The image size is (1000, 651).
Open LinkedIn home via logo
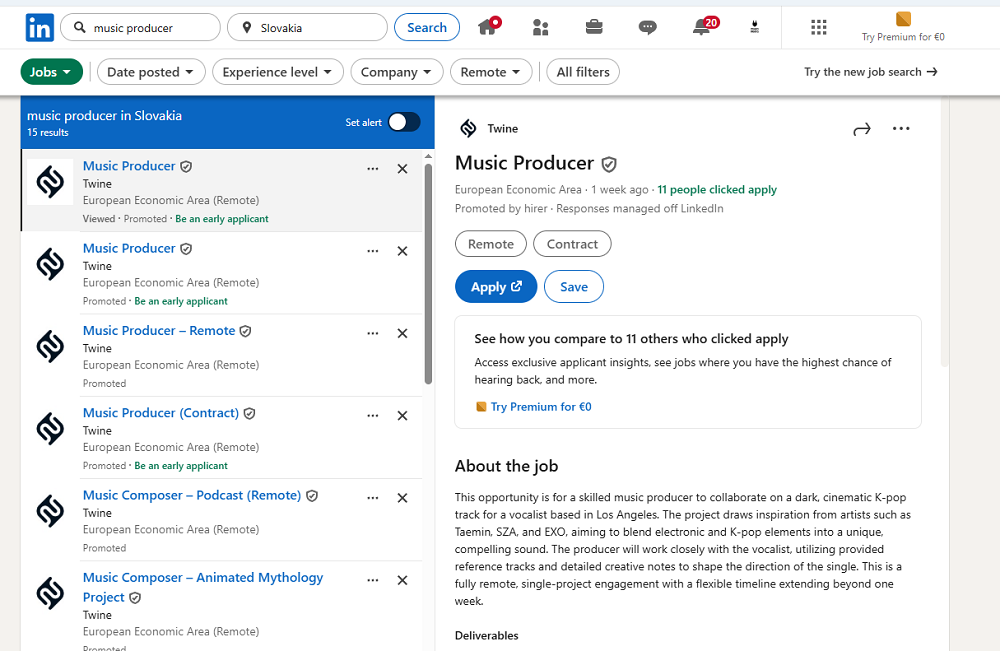pos(40,28)
